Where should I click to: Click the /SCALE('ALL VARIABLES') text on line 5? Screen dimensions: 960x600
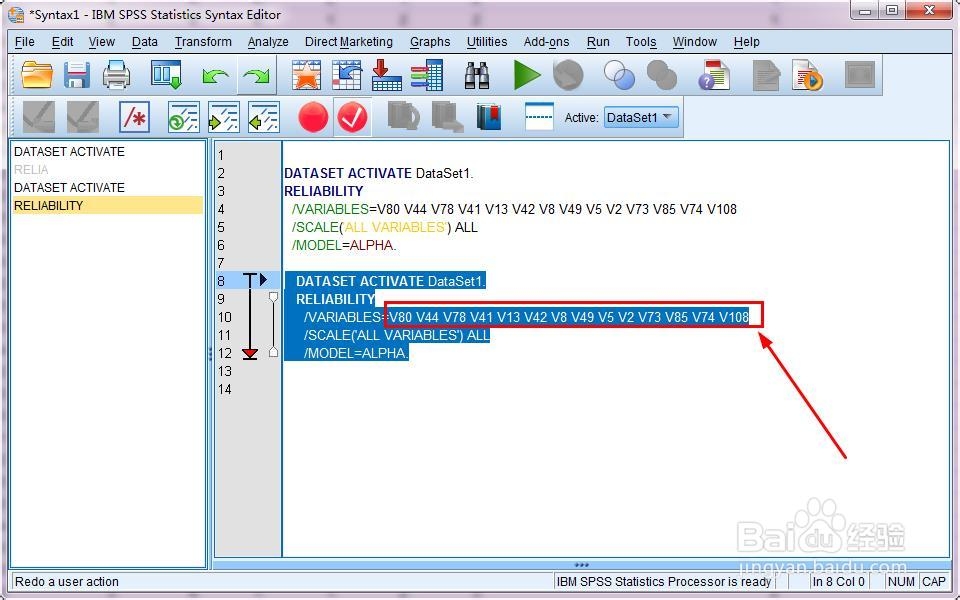[372, 227]
